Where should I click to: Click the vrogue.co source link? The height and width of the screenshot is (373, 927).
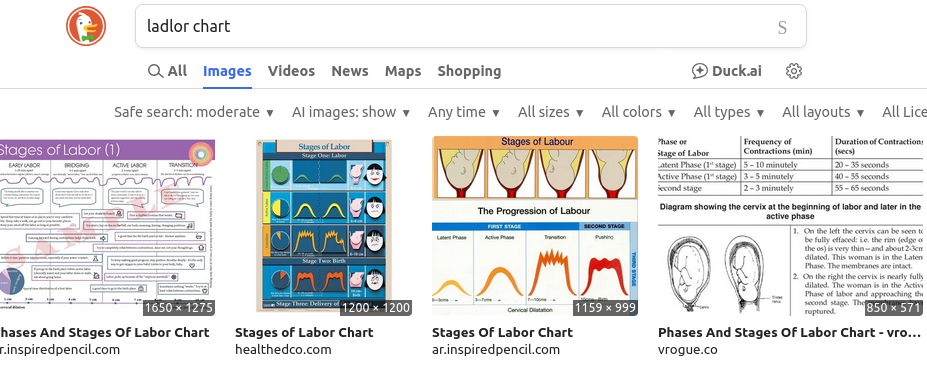[688, 349]
